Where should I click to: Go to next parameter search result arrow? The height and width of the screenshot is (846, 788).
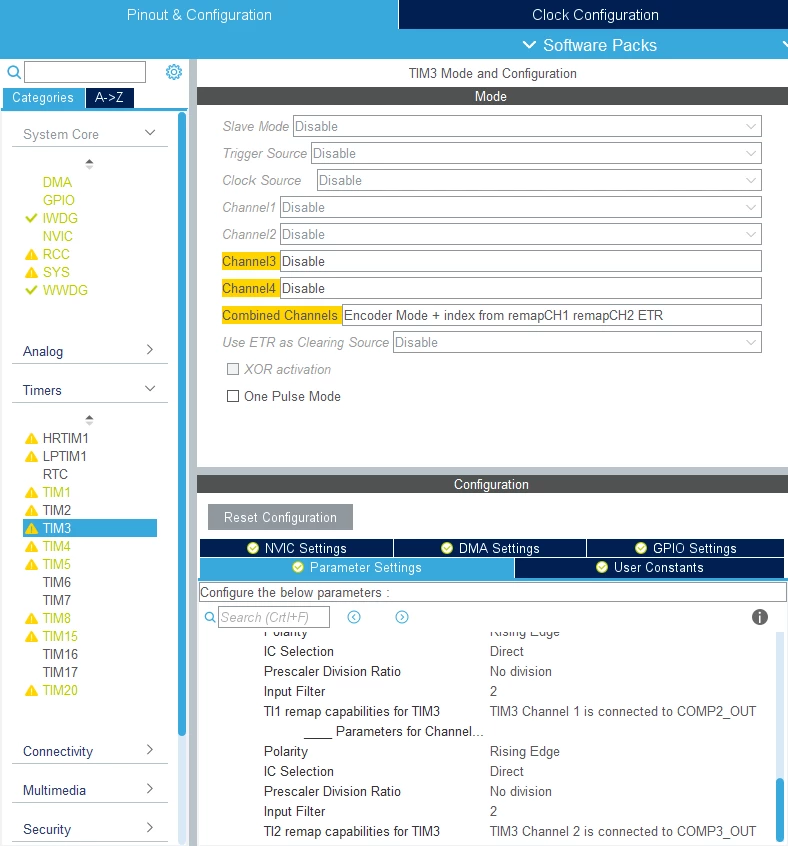point(402,617)
